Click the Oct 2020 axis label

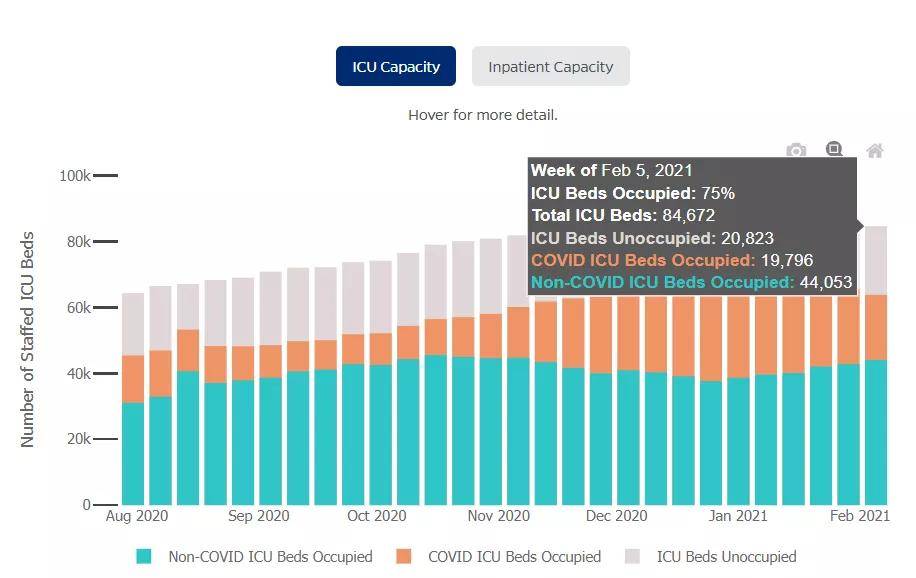tap(376, 516)
